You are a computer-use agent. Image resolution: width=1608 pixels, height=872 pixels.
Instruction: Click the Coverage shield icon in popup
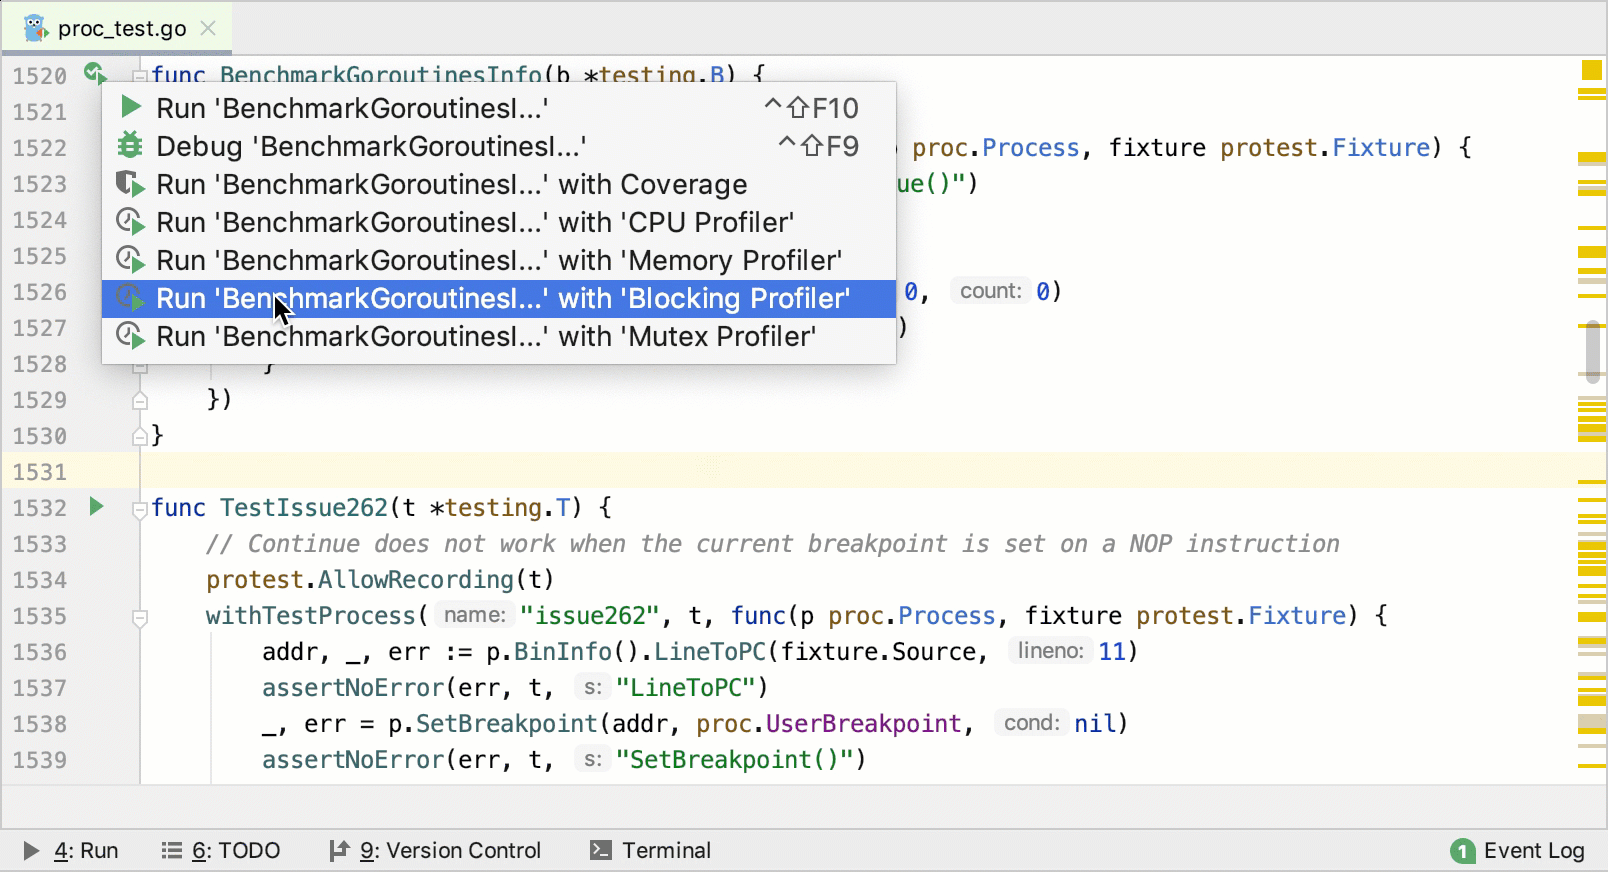(x=130, y=183)
